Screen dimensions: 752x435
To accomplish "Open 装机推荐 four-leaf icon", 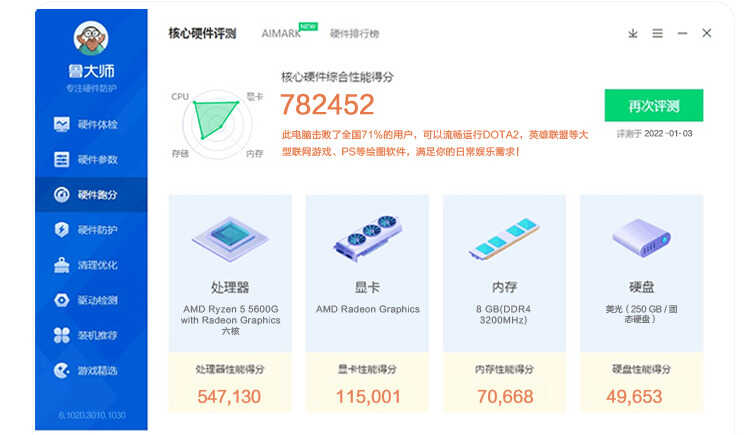I will click(61, 335).
